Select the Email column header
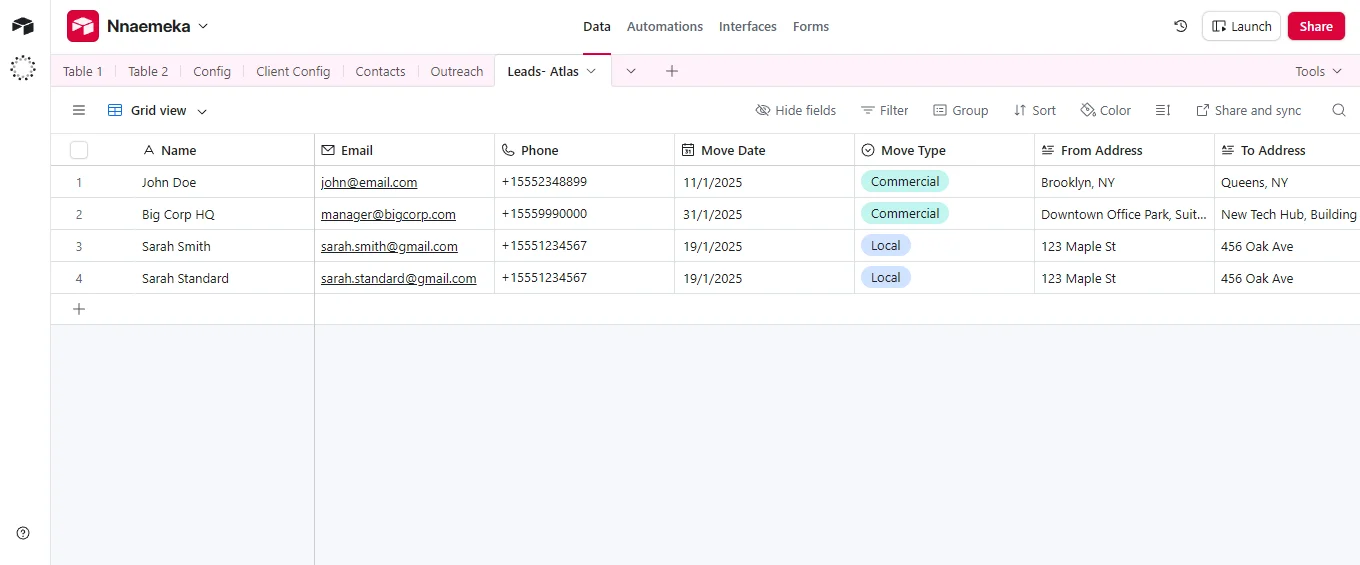The image size is (1360, 565). (x=404, y=150)
